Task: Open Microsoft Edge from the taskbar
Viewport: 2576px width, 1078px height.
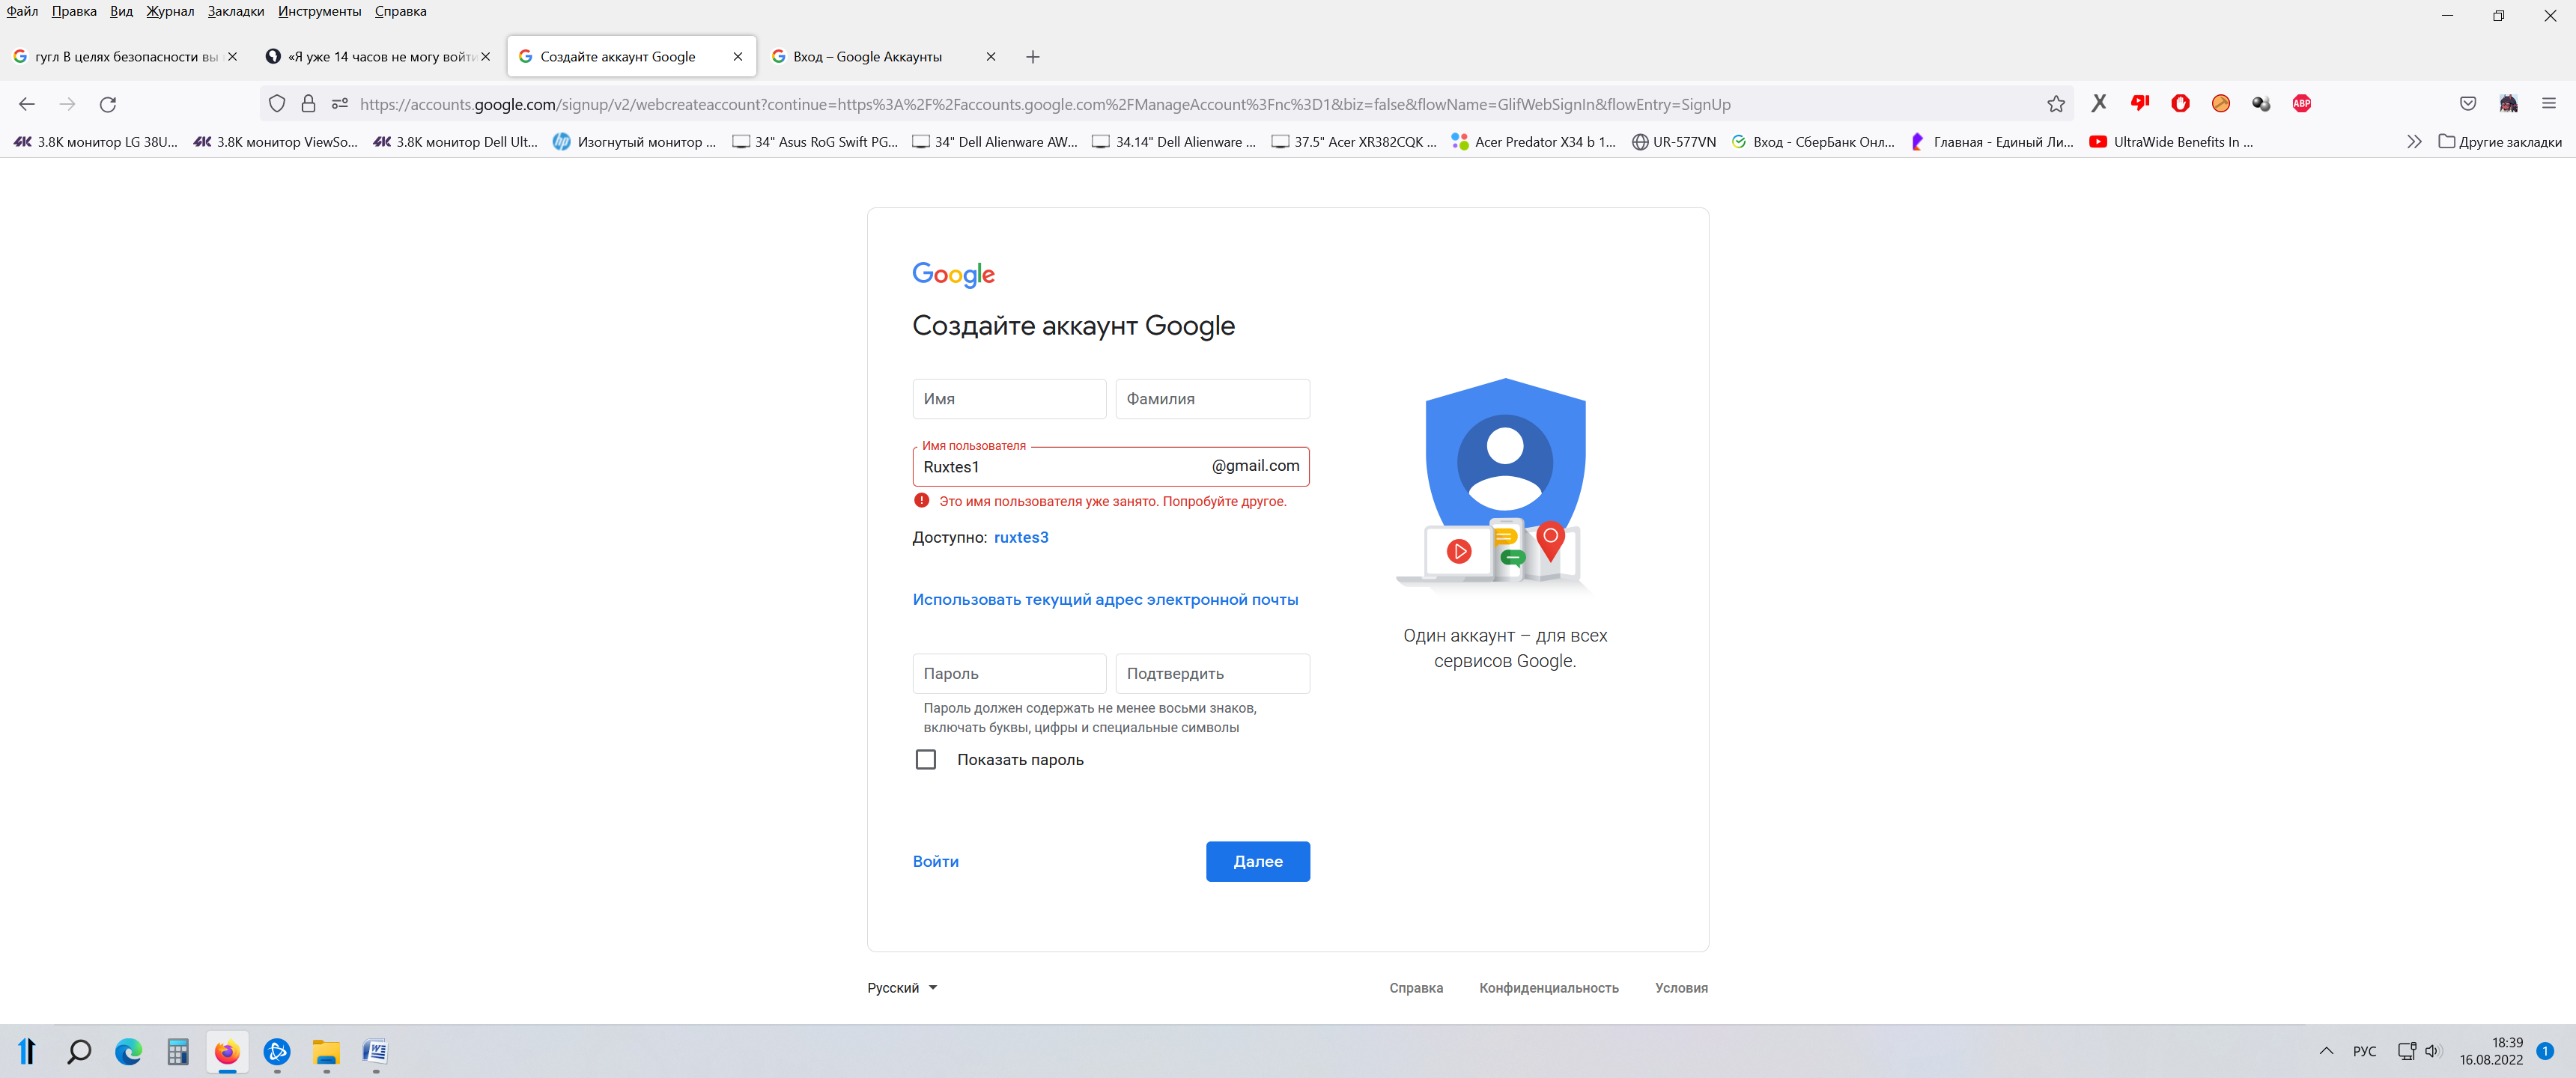Action: [x=128, y=1051]
